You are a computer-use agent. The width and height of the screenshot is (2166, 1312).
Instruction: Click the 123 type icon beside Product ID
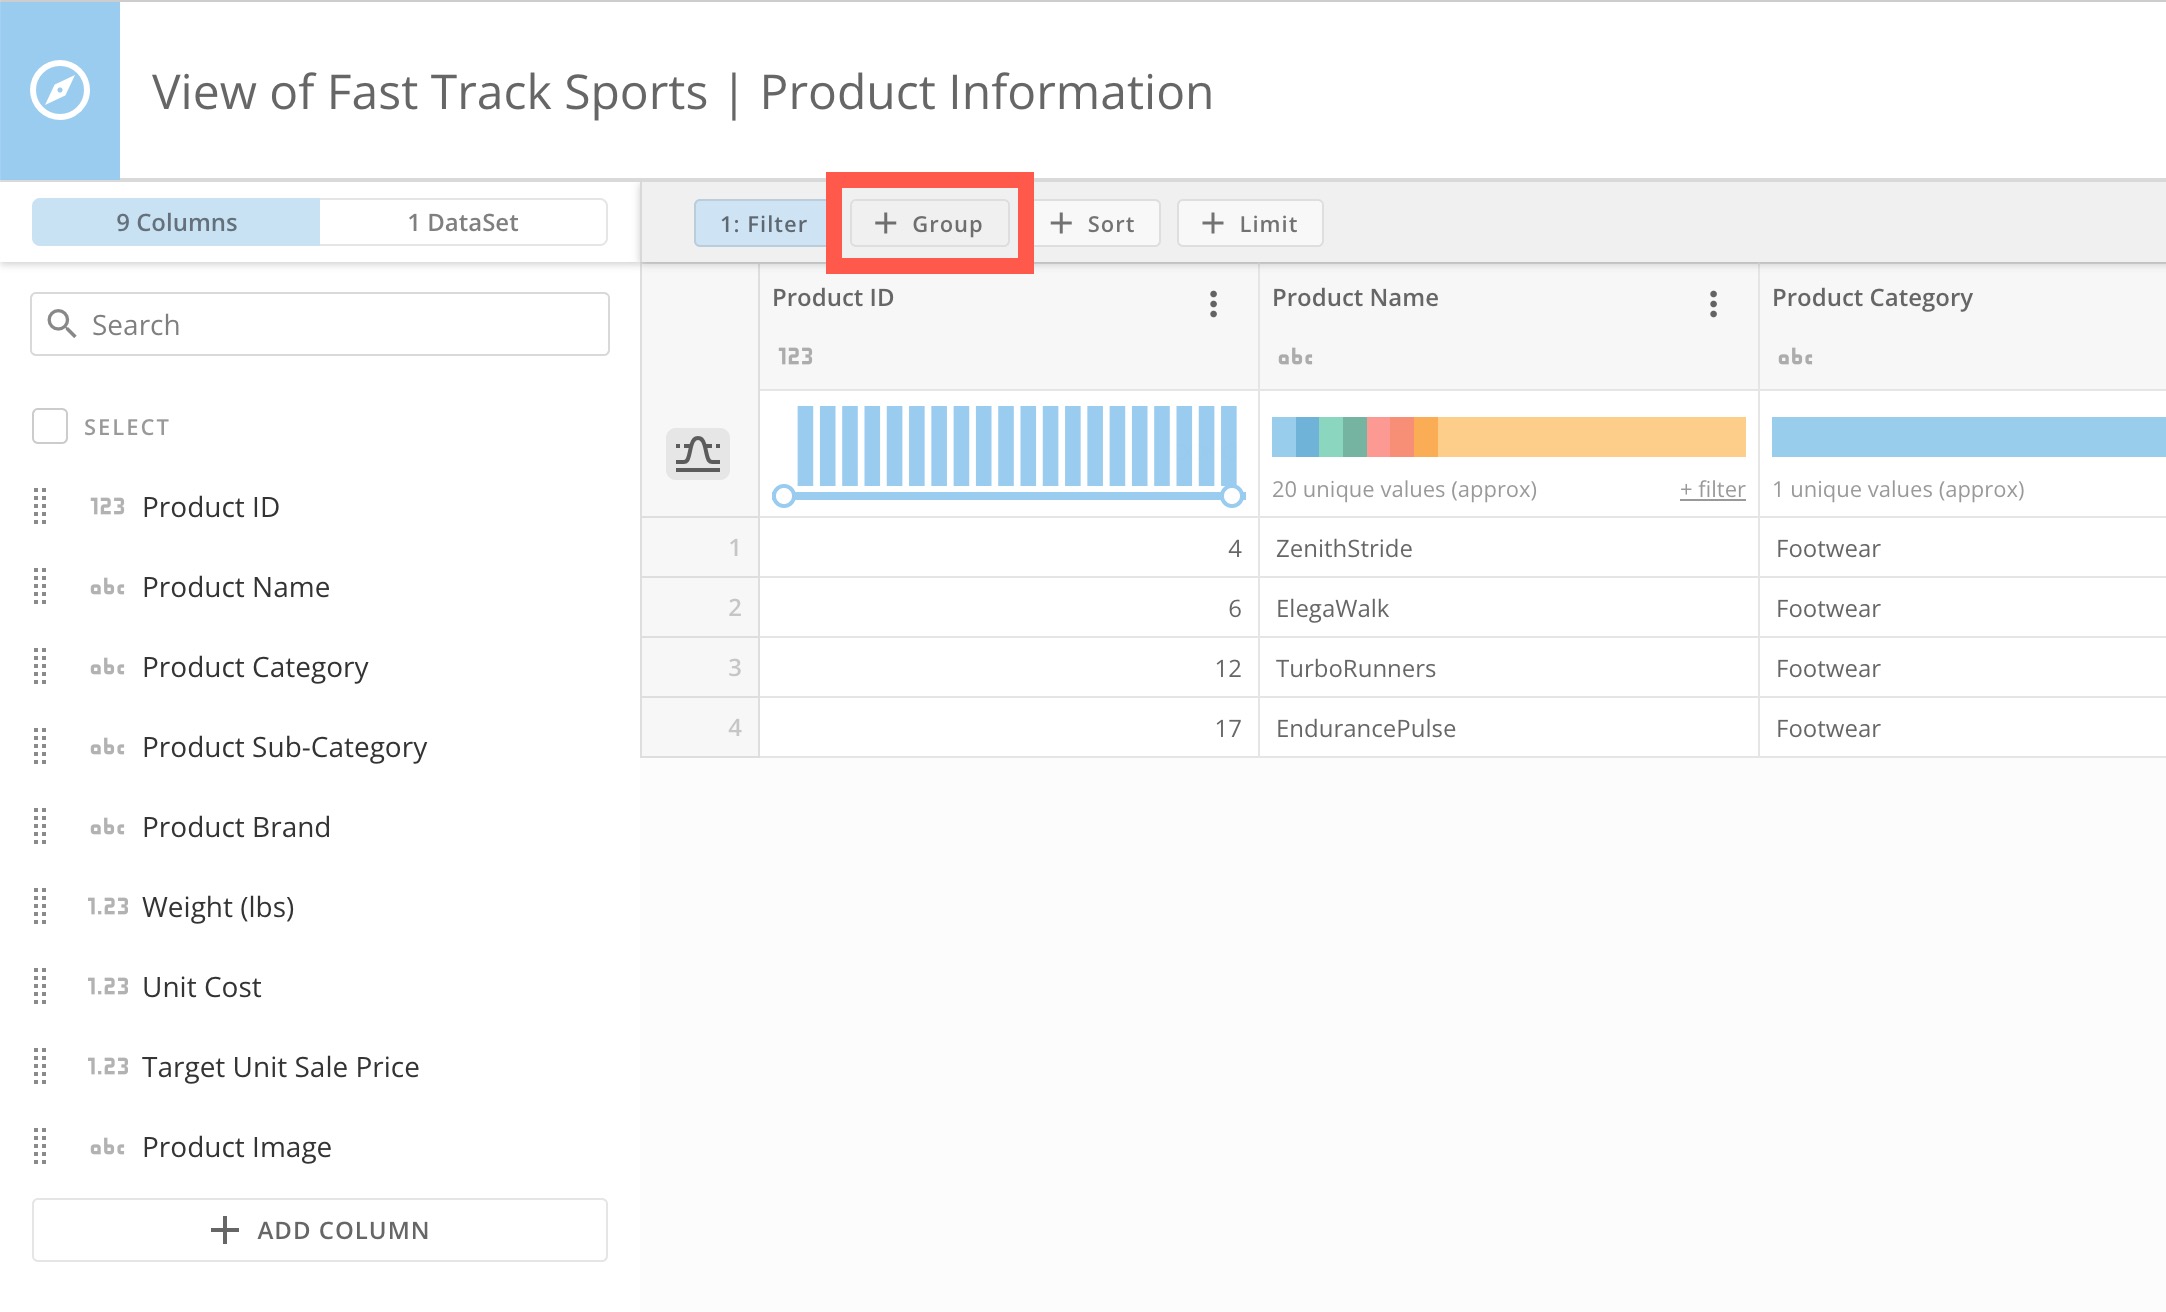tap(107, 507)
